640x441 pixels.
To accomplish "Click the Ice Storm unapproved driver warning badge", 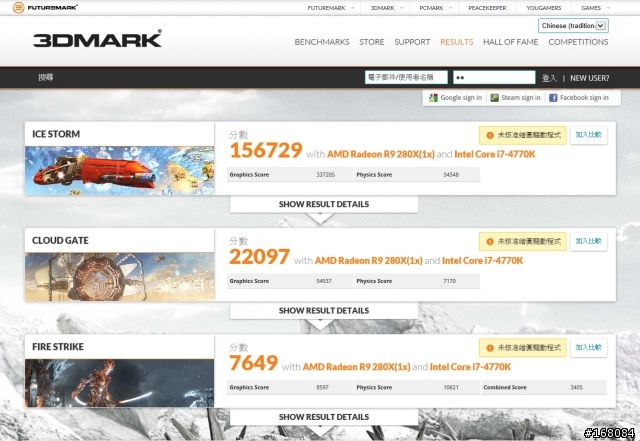I will pos(523,135).
